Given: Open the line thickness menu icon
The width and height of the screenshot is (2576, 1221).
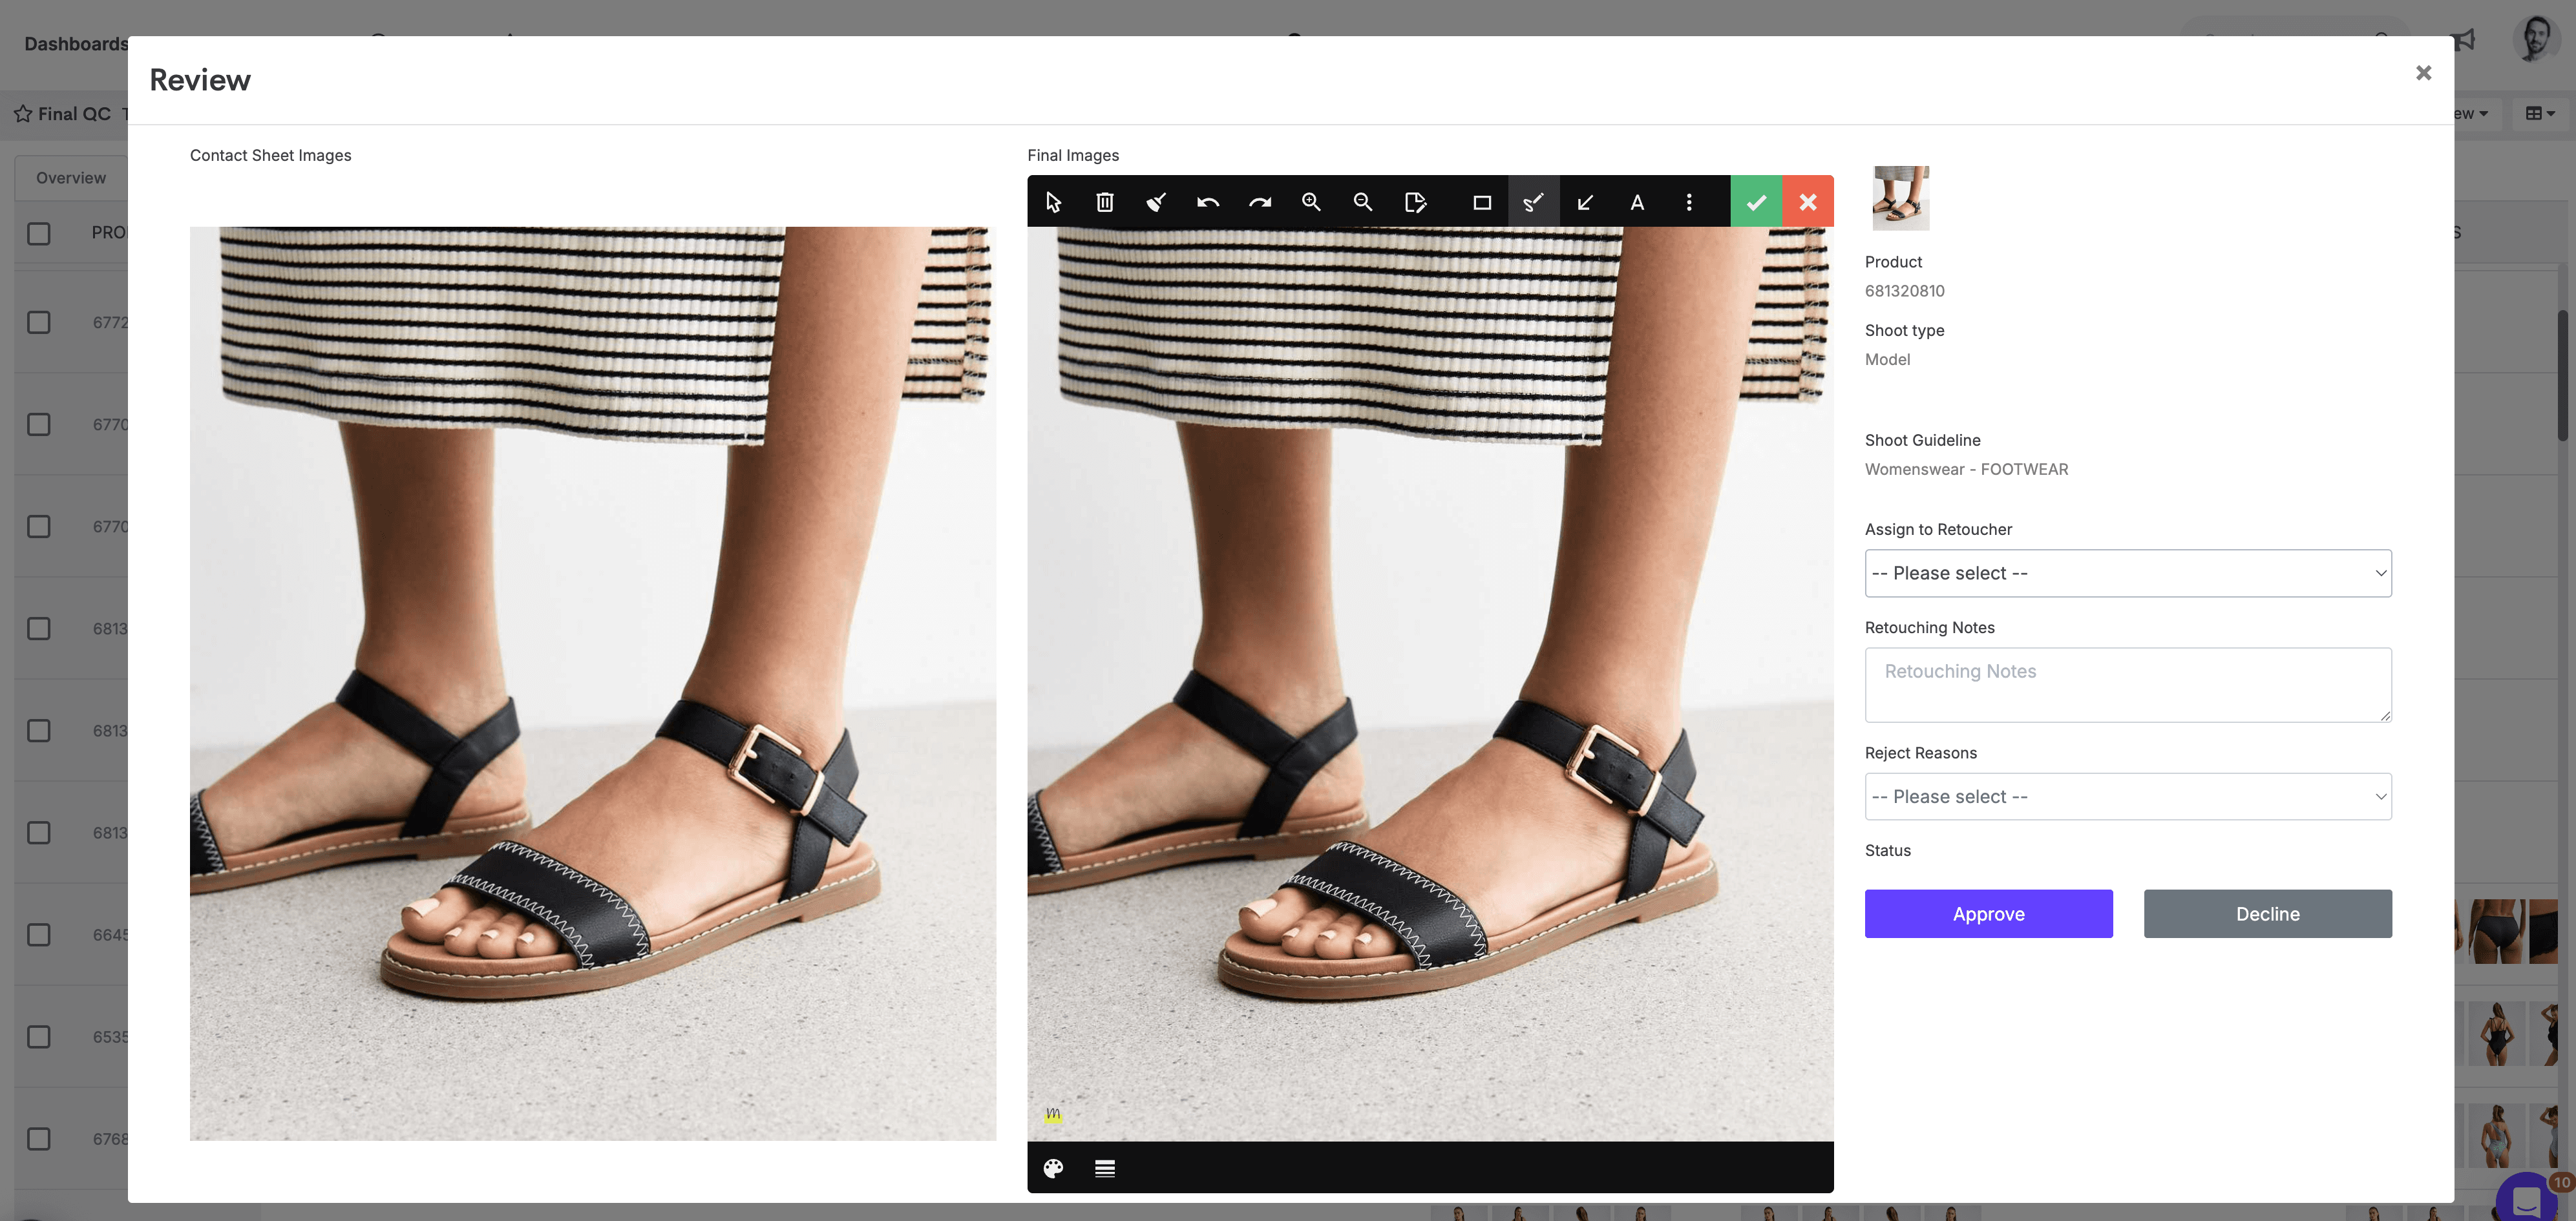Looking at the screenshot, I should (x=1105, y=1168).
